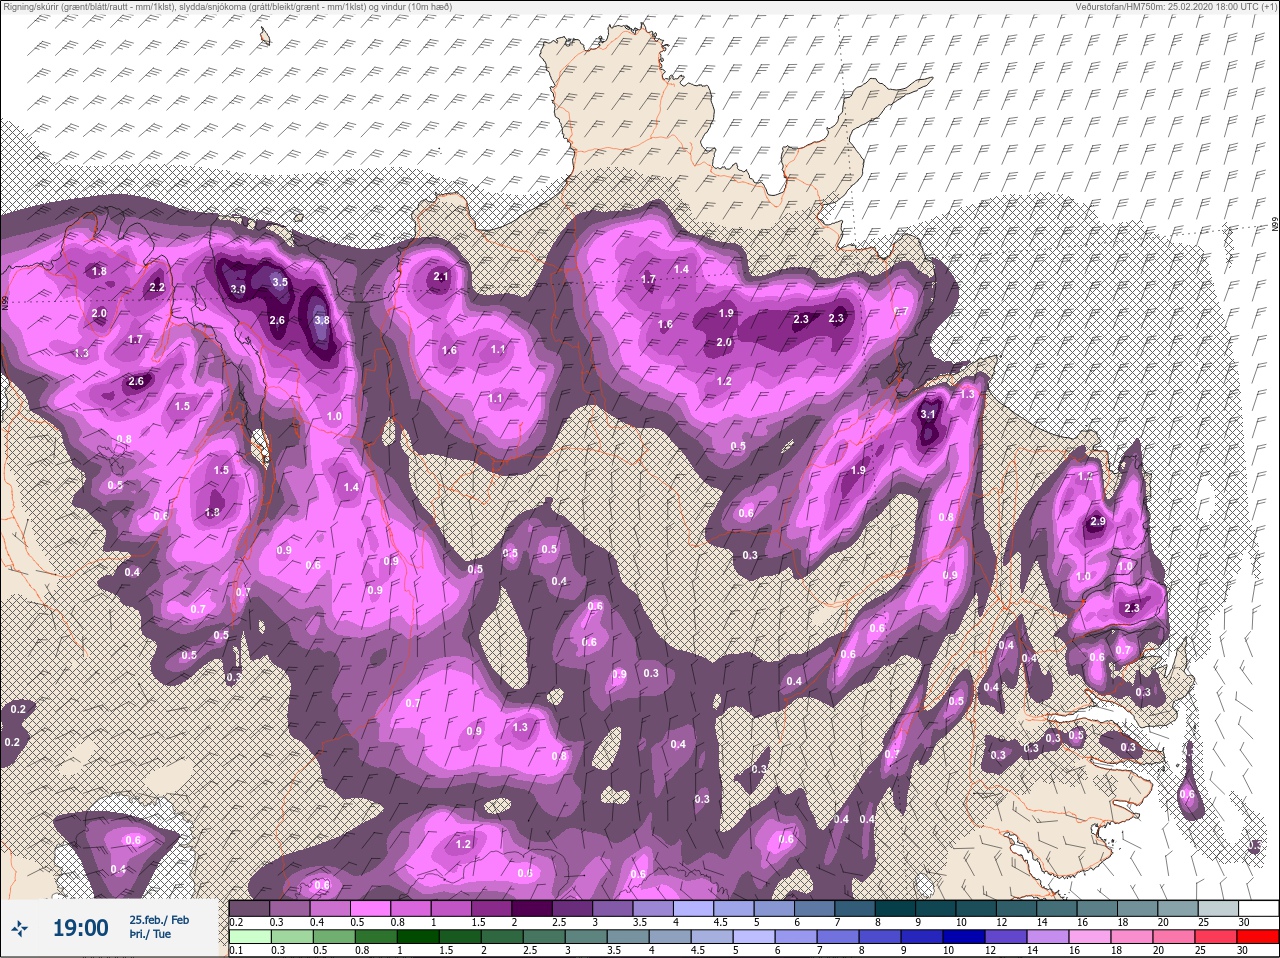Click the Veðurstofan compass-star logo icon

point(19,929)
